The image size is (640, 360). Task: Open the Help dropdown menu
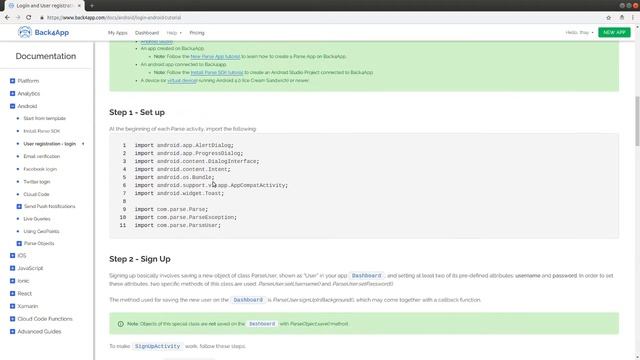(x=174, y=33)
